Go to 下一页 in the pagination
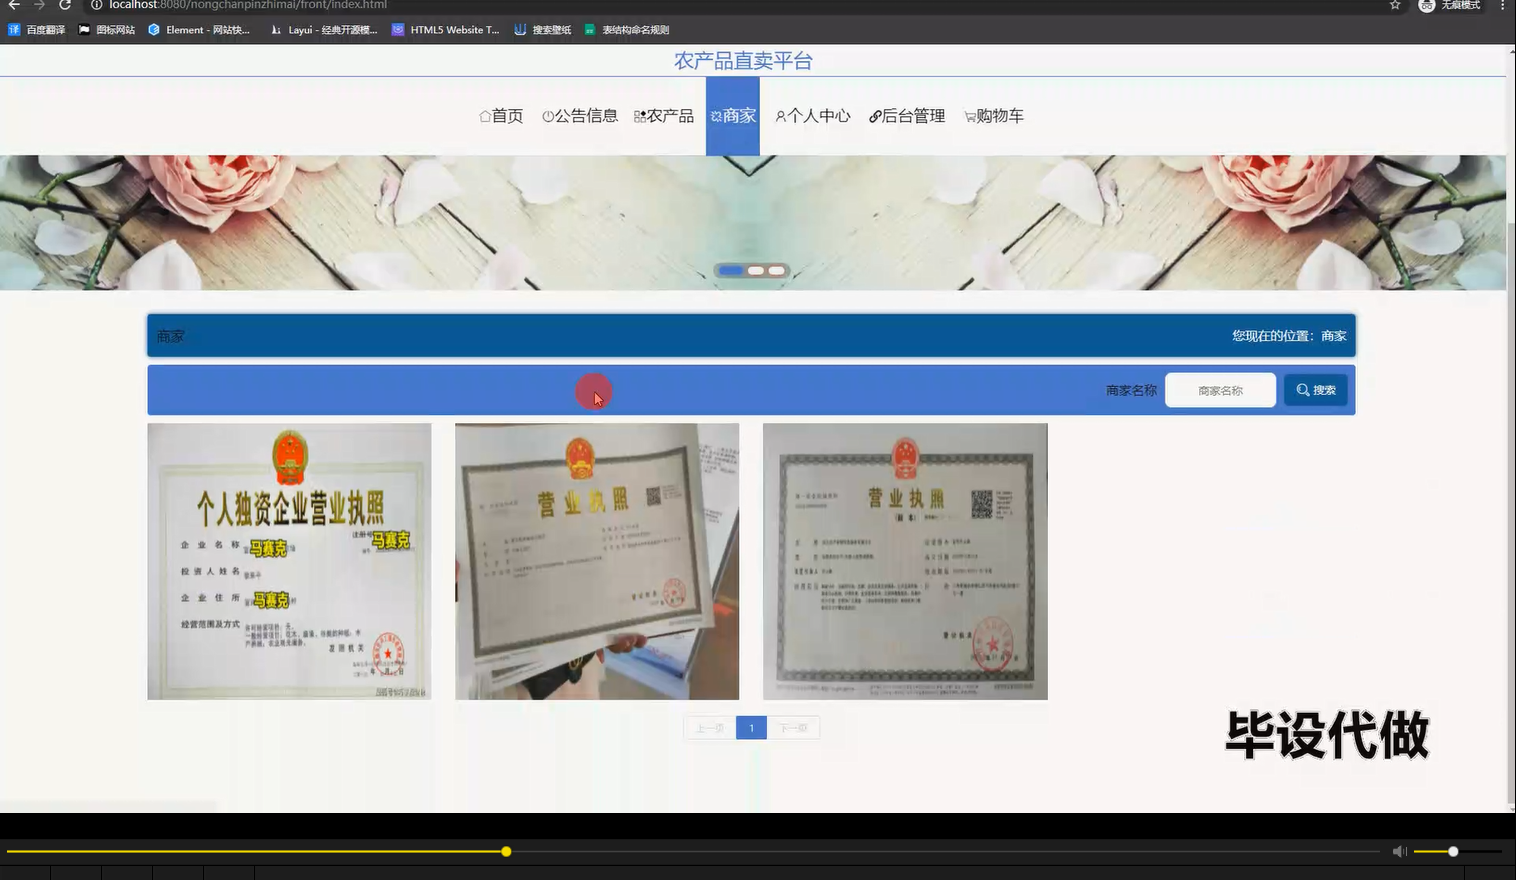Screen dimensions: 1516x880 coord(793,727)
